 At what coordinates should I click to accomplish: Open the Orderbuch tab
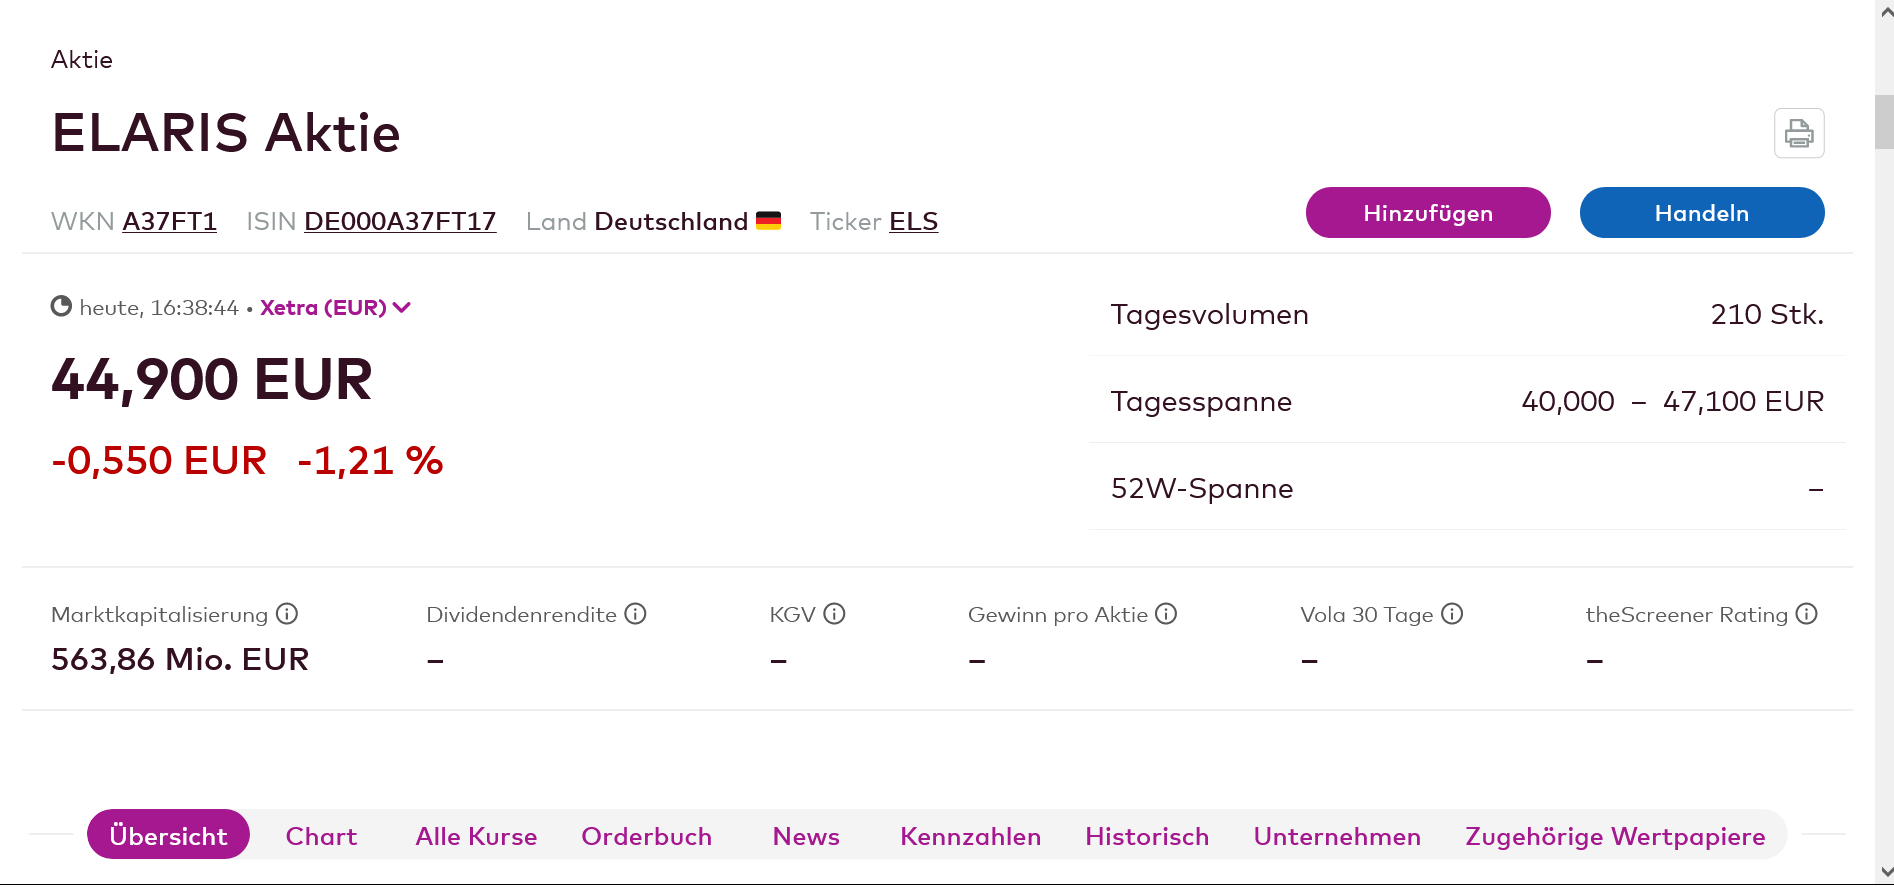tap(646, 836)
